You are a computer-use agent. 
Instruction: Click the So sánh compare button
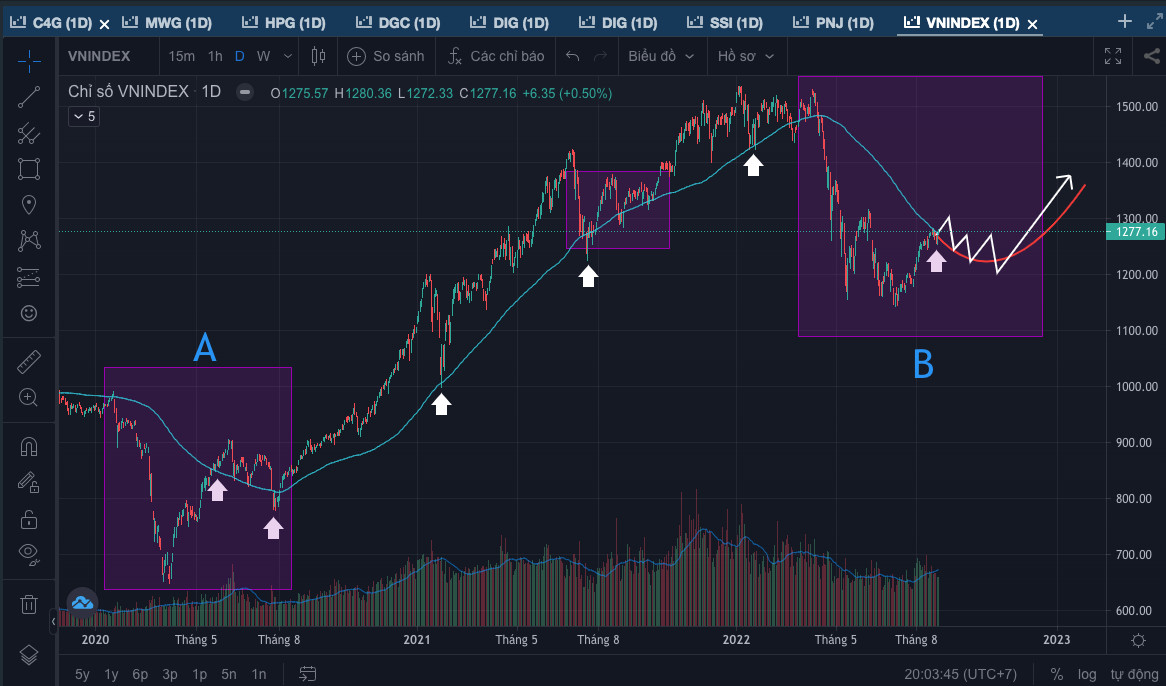[386, 57]
